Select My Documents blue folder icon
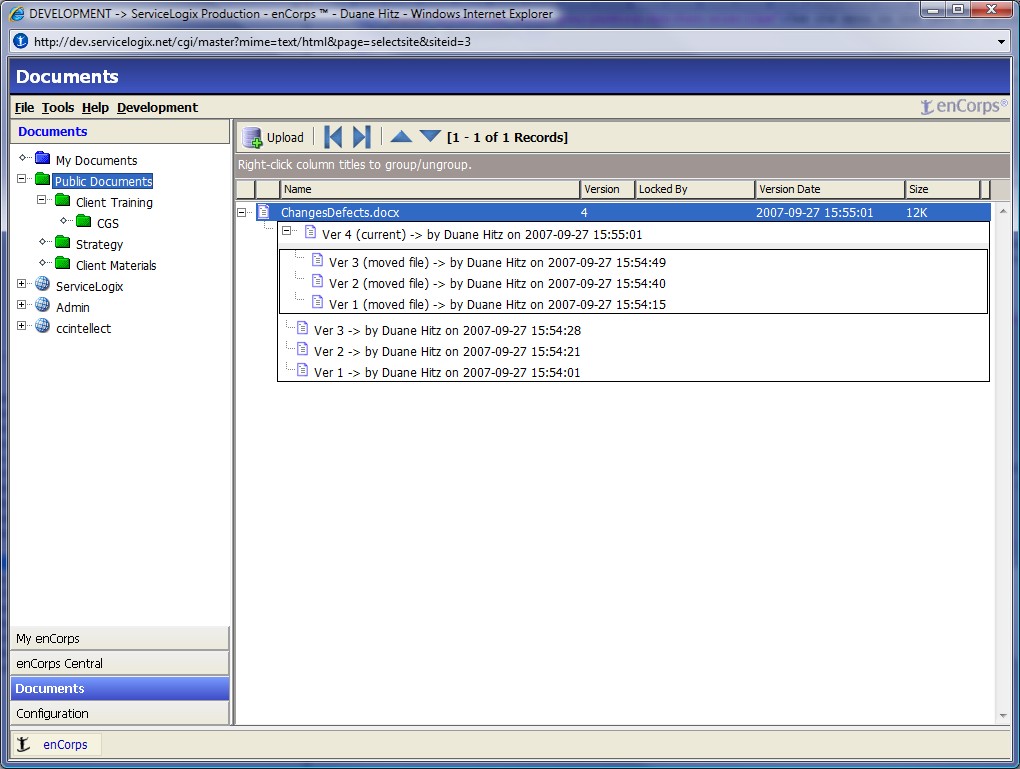 tap(43, 158)
